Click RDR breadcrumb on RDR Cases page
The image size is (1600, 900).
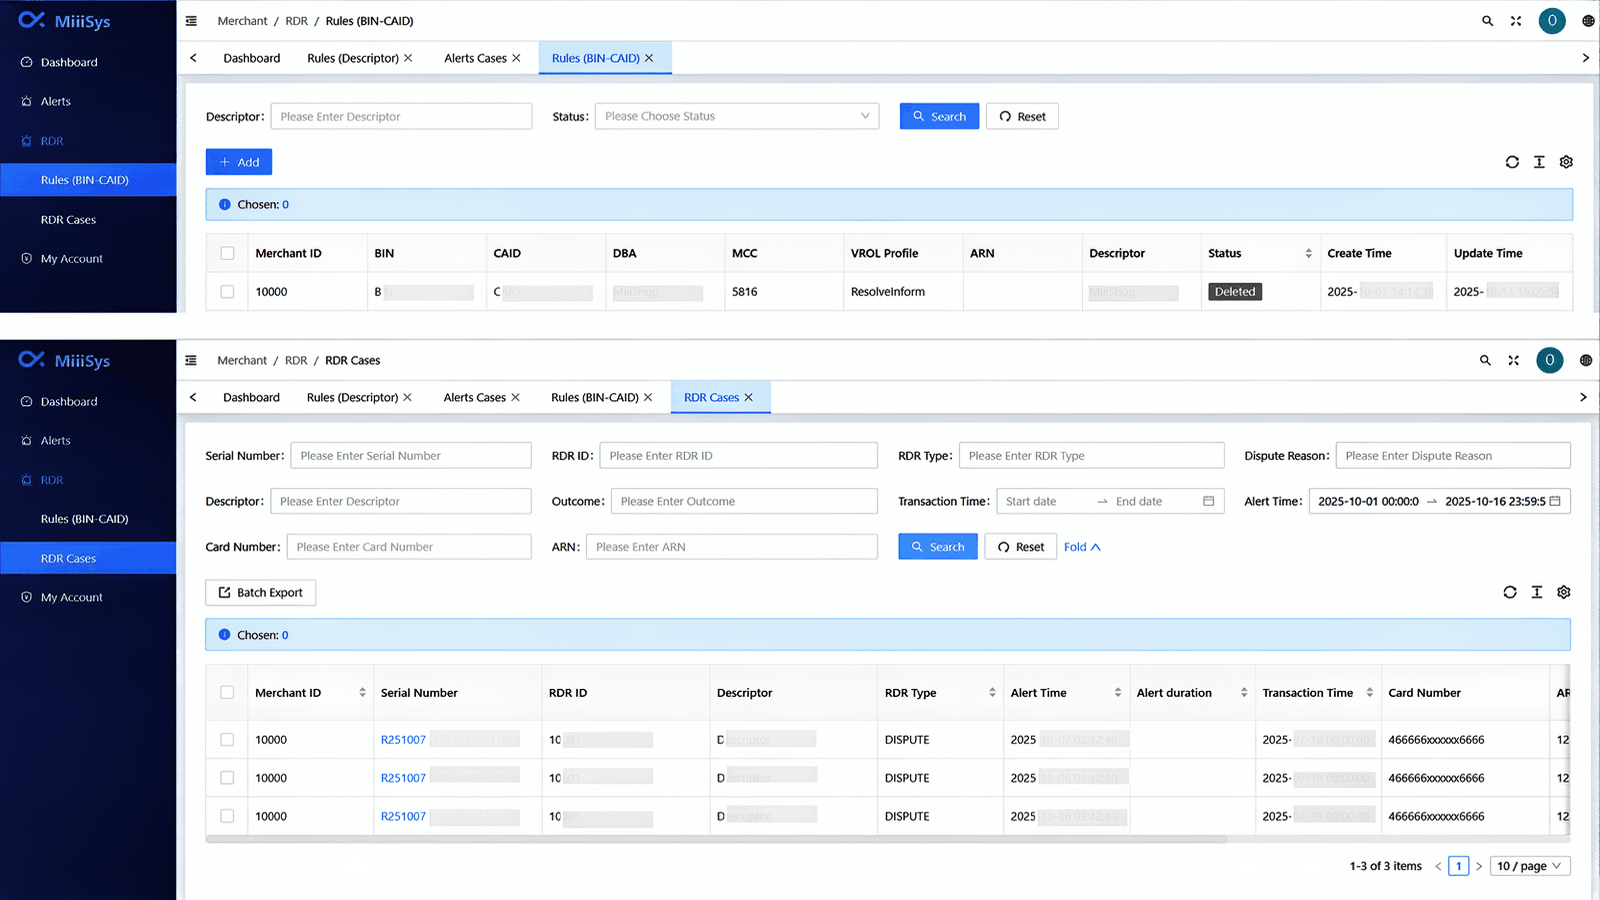coord(296,360)
